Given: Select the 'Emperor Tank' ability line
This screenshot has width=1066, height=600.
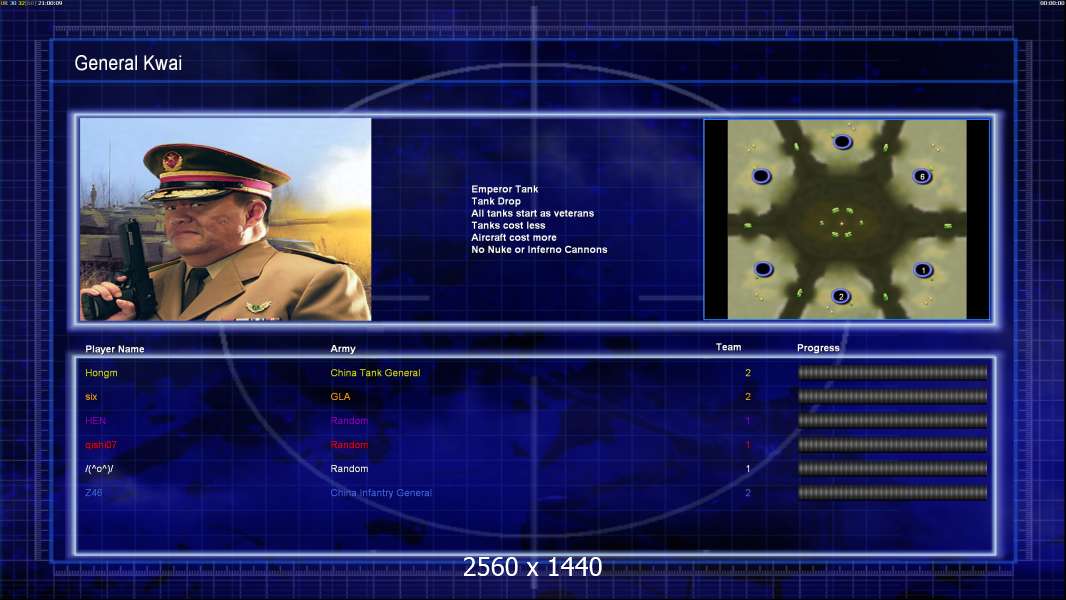Looking at the screenshot, I should pyautogui.click(x=504, y=189).
